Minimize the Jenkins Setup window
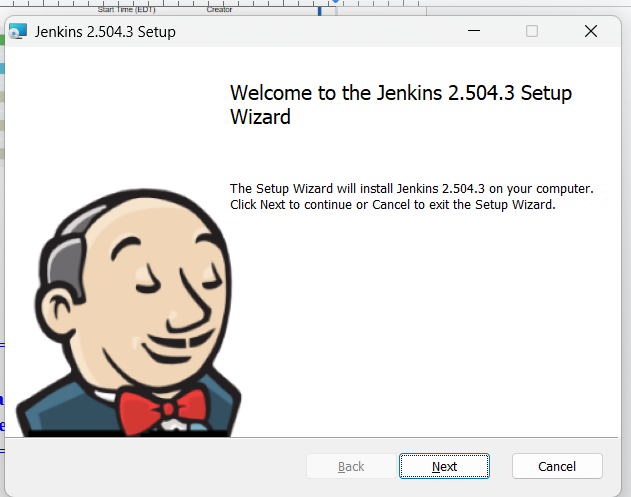The image size is (631, 497). point(473,31)
